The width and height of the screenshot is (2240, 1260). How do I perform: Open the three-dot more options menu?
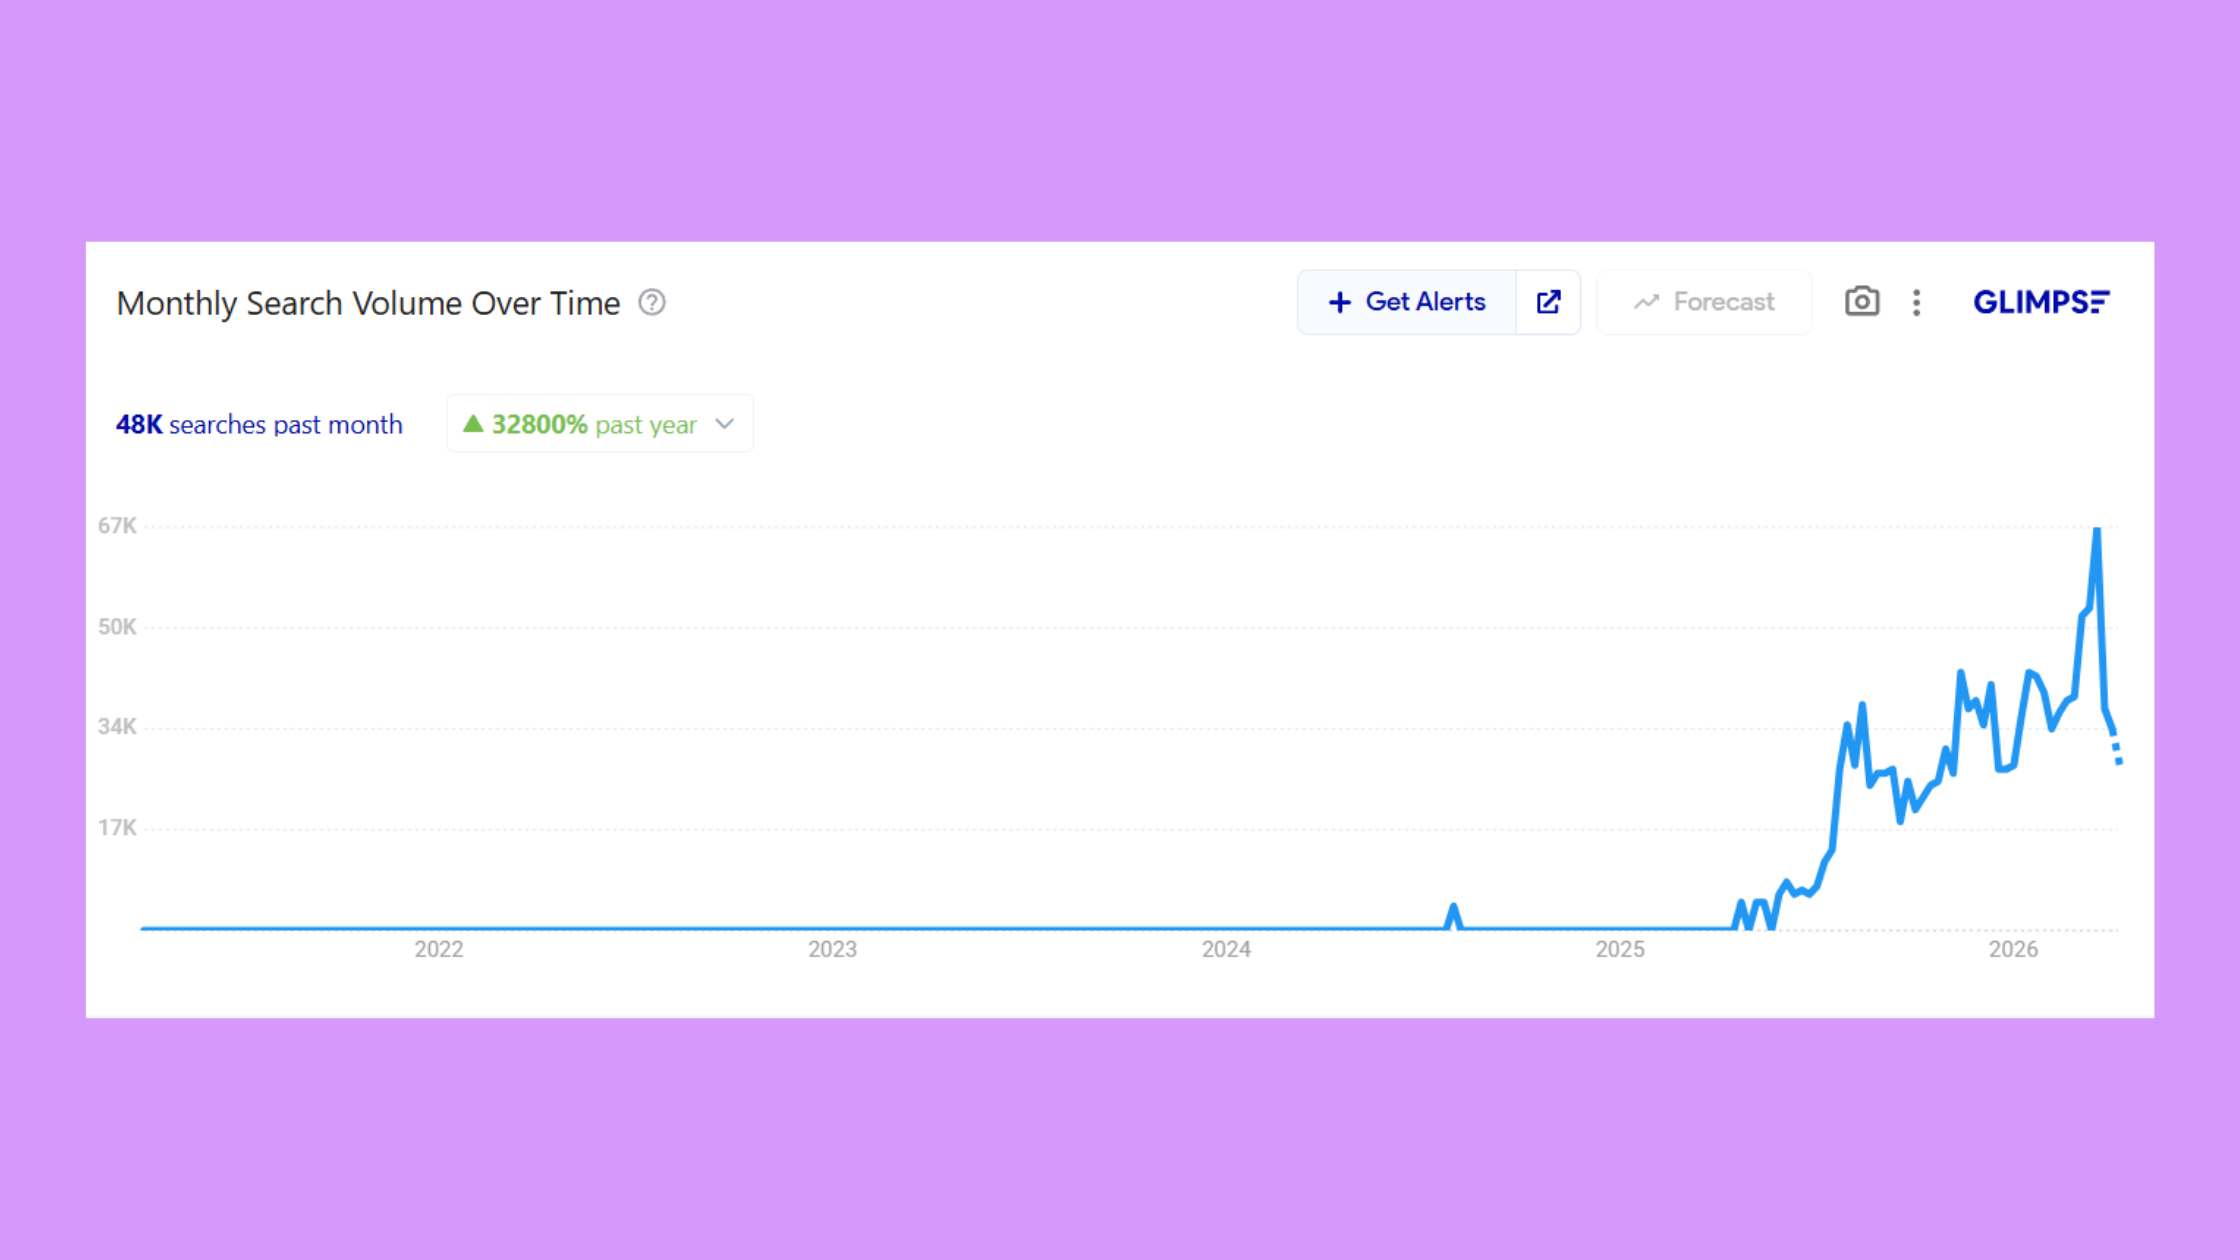(x=1916, y=302)
